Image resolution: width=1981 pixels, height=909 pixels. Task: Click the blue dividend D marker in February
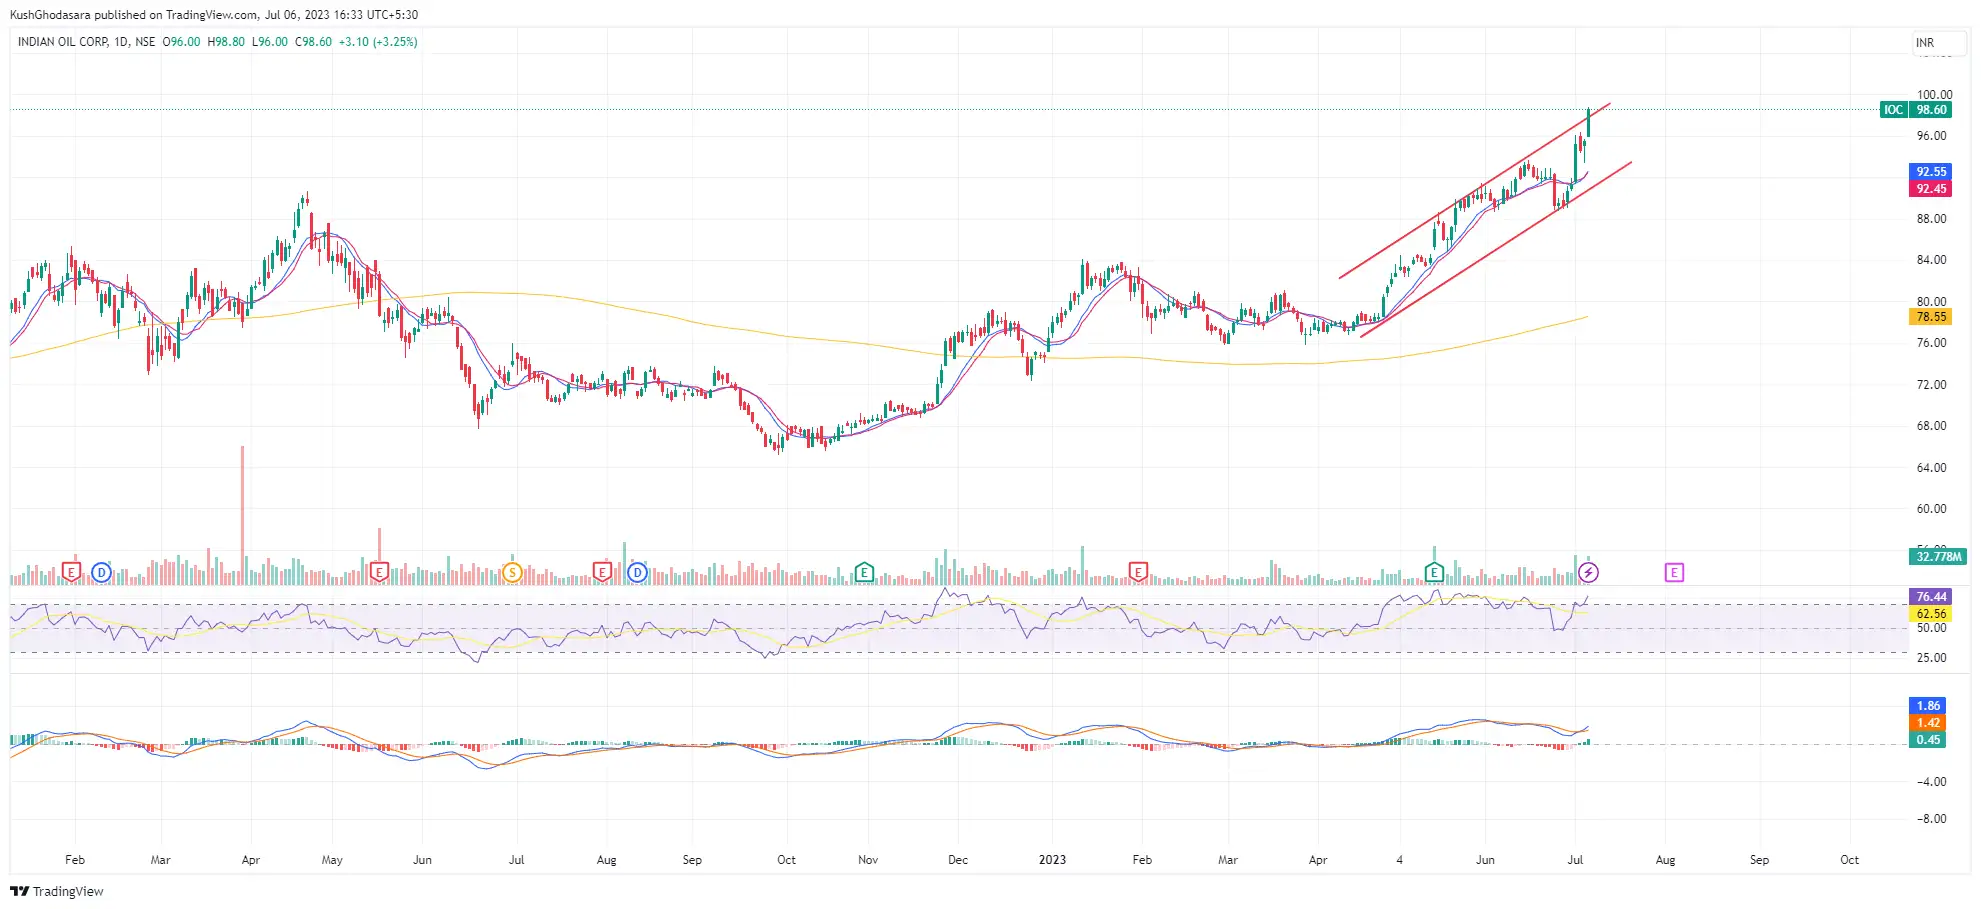(x=100, y=571)
